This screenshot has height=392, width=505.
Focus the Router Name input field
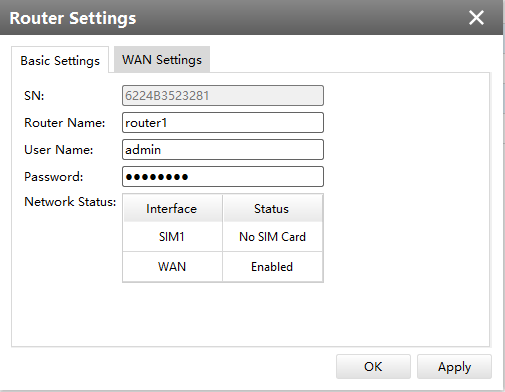[x=223, y=123]
